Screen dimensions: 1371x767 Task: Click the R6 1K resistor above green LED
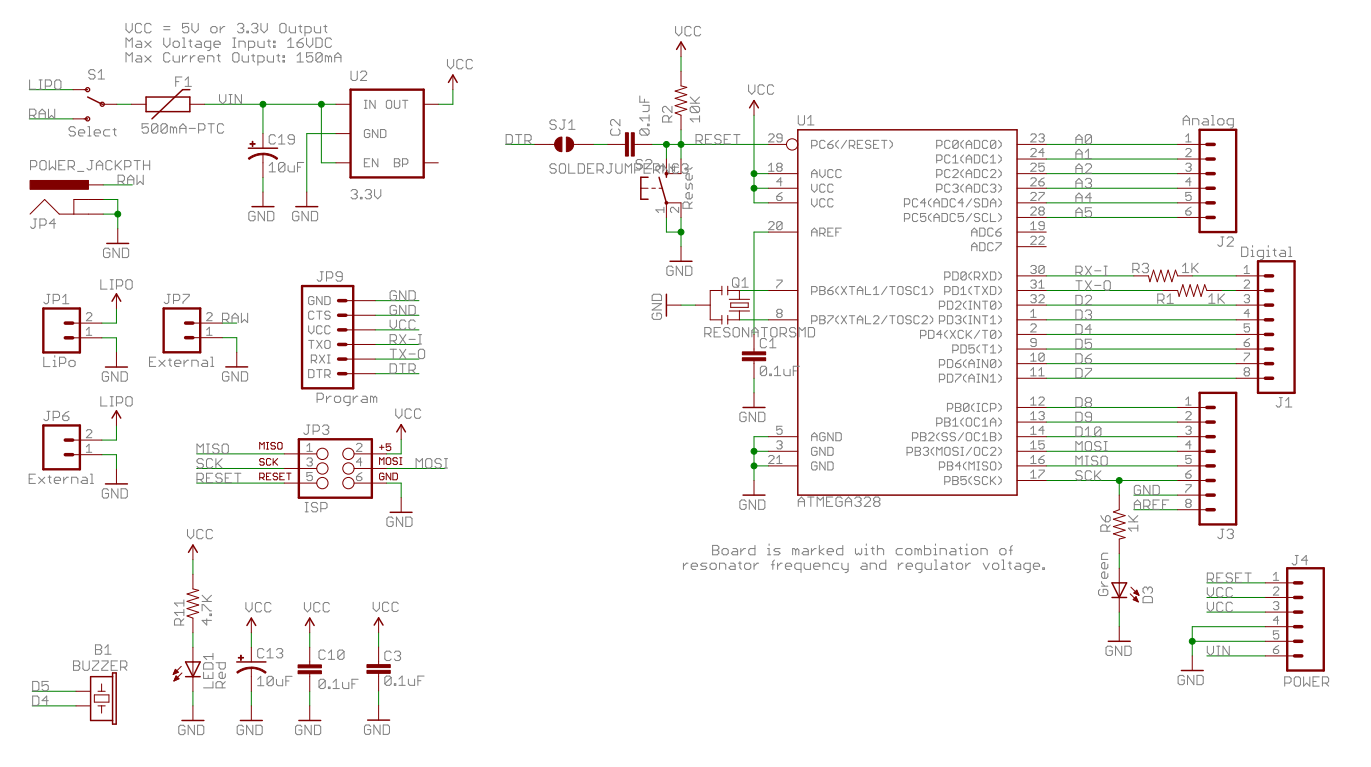(x=1119, y=525)
